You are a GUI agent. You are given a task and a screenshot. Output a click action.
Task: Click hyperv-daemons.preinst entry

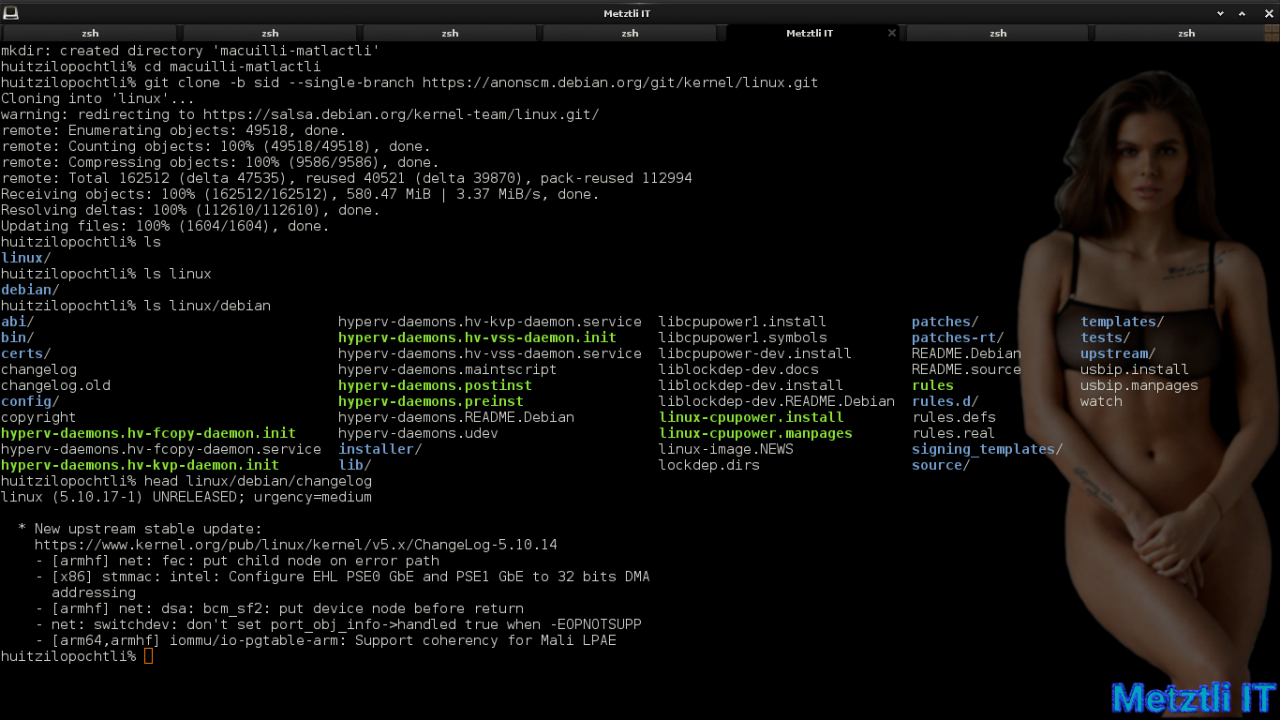tap(431, 401)
